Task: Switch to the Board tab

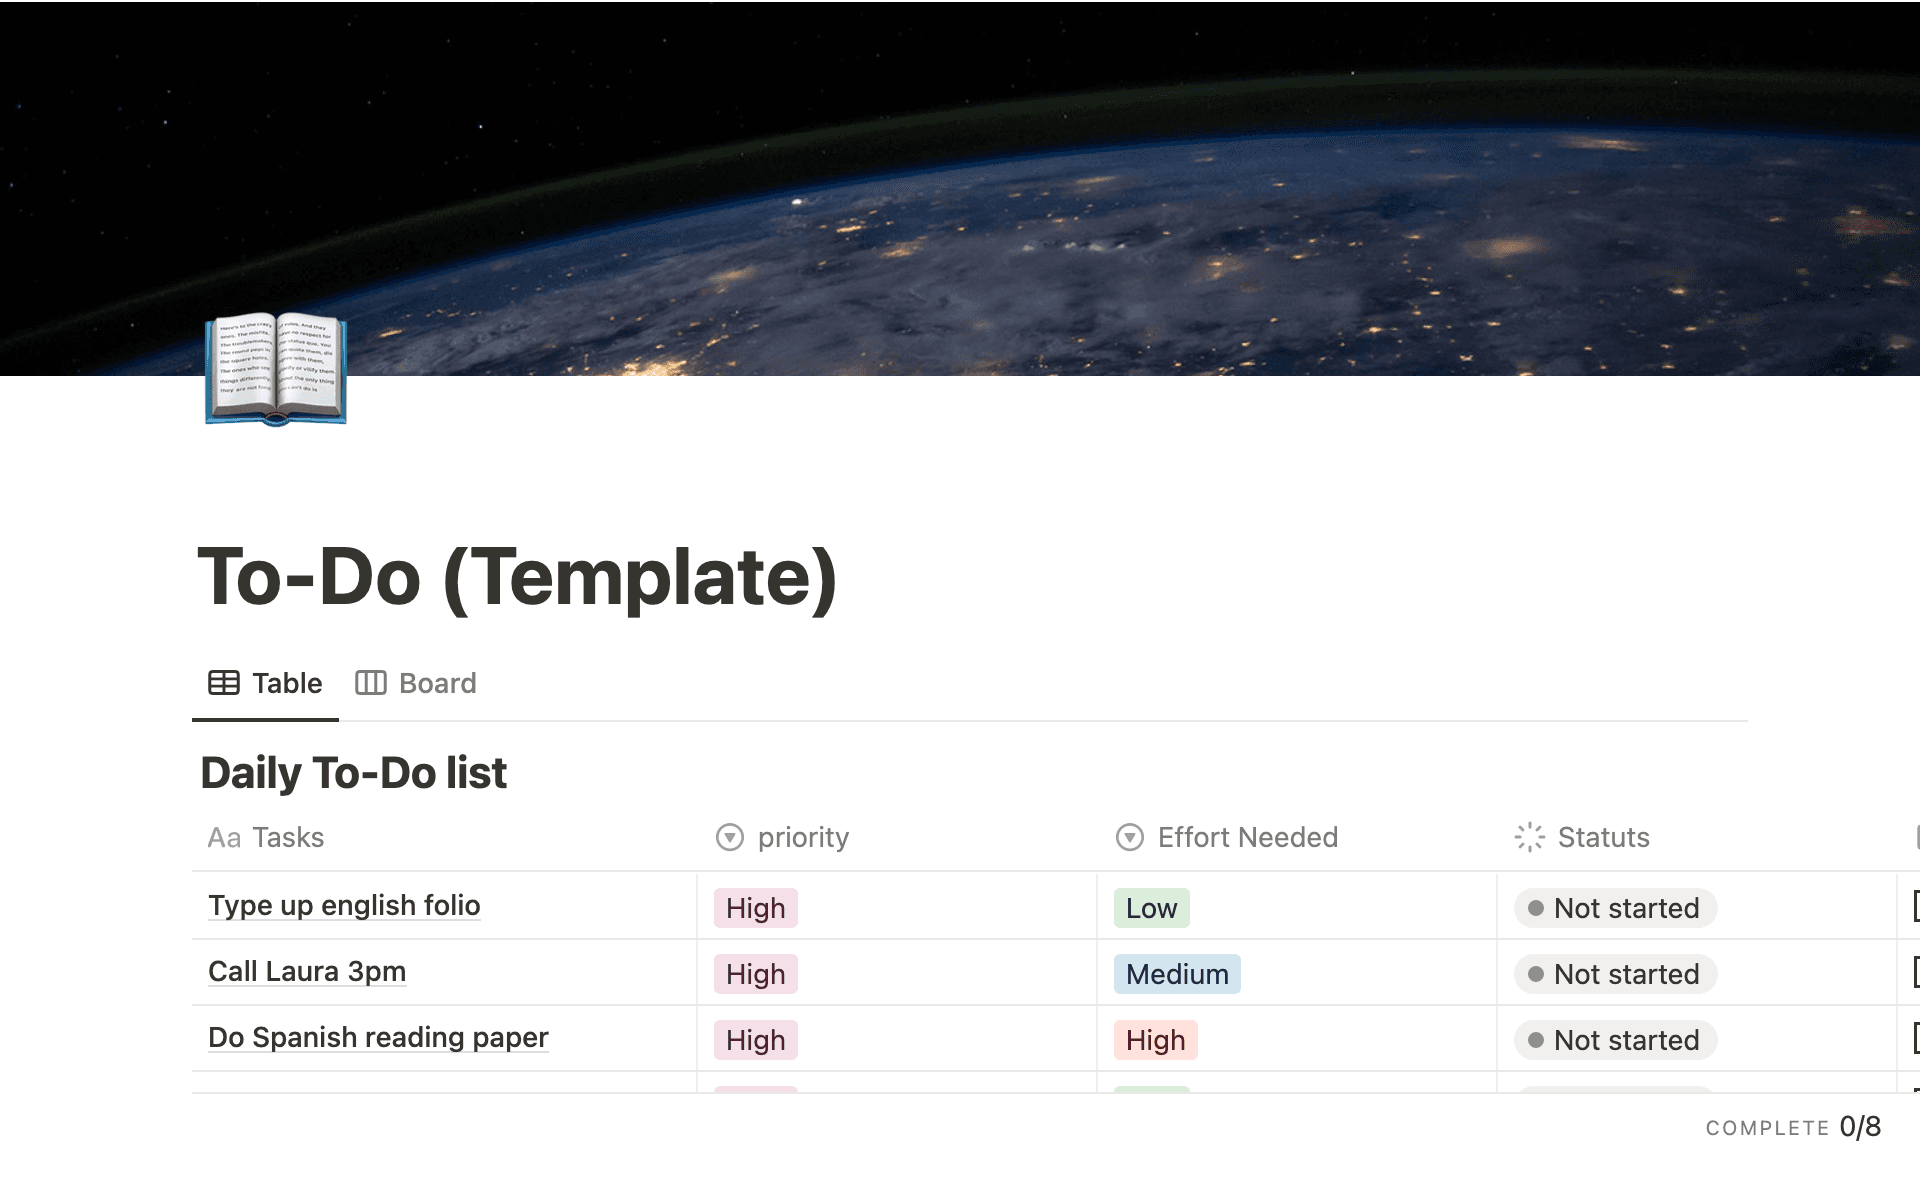Action: point(416,683)
